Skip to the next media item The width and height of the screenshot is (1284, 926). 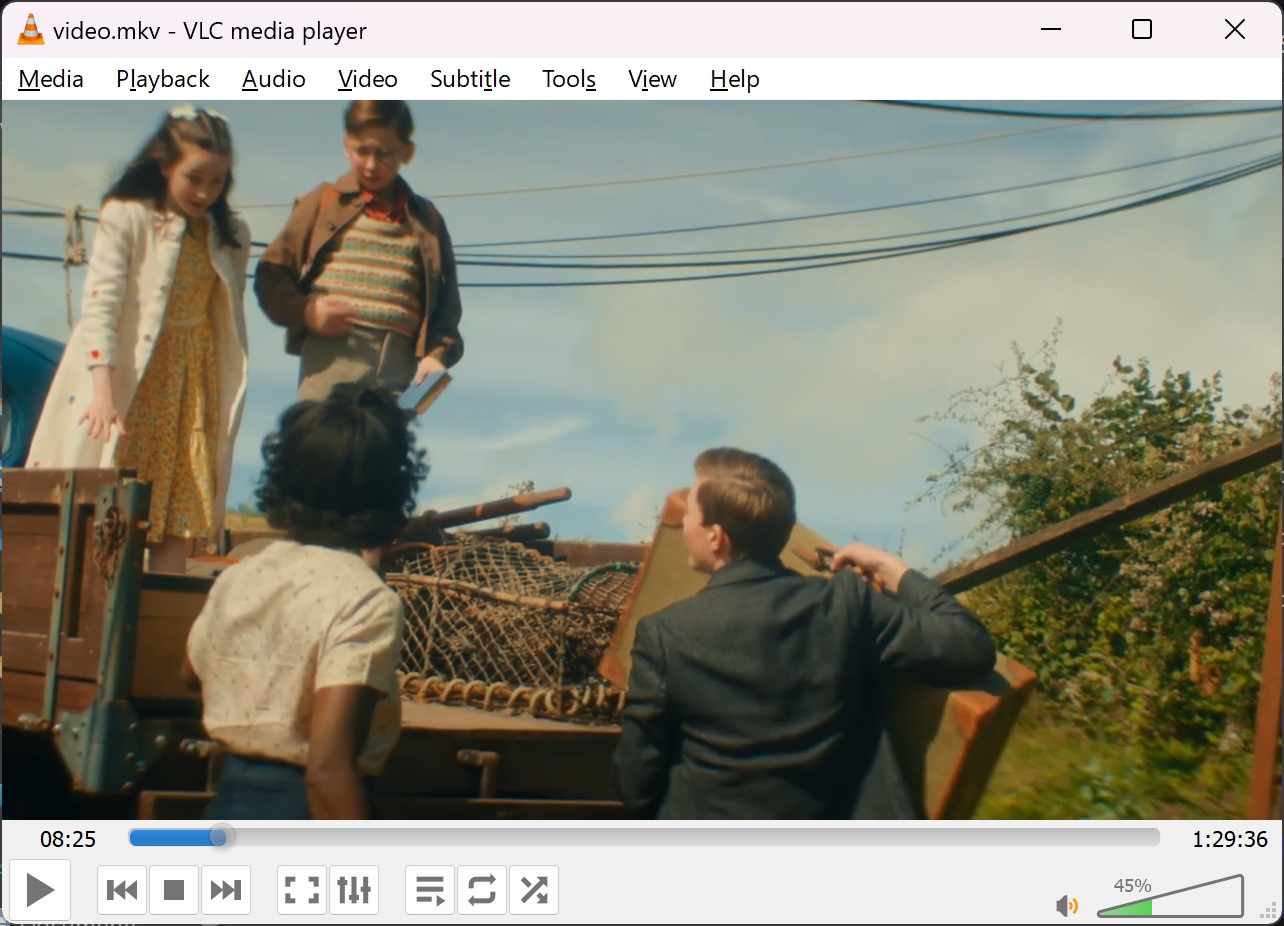coord(226,890)
